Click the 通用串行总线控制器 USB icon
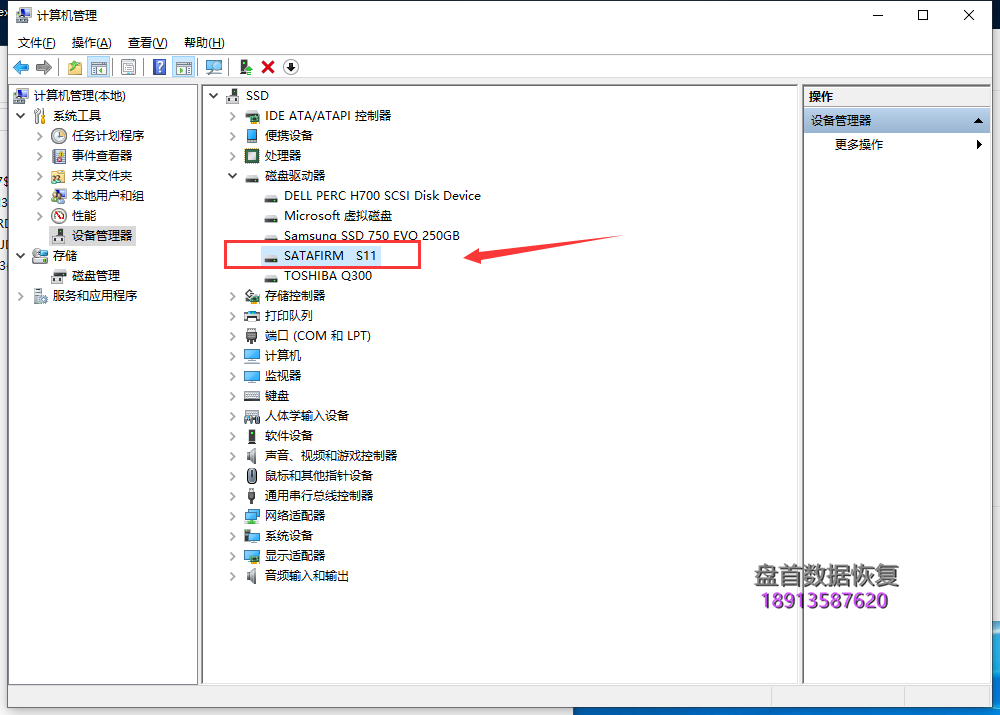The width and height of the screenshot is (1000, 715). [252, 496]
